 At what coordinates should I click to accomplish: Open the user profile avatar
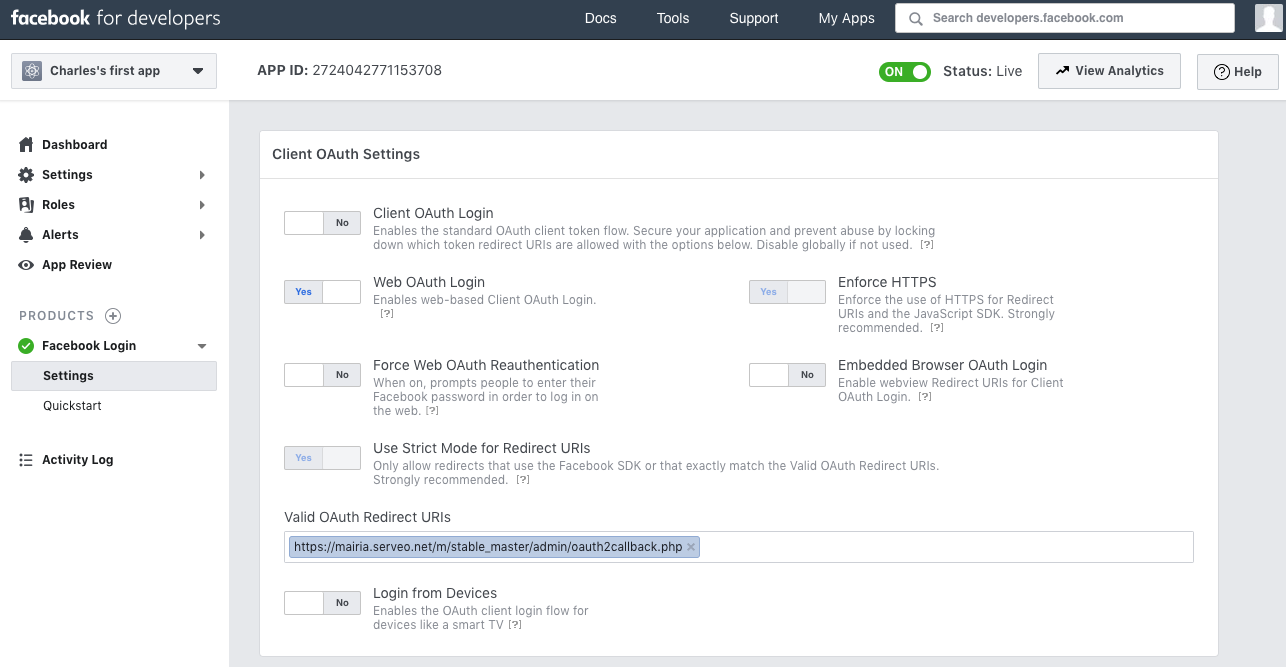click(1268, 18)
